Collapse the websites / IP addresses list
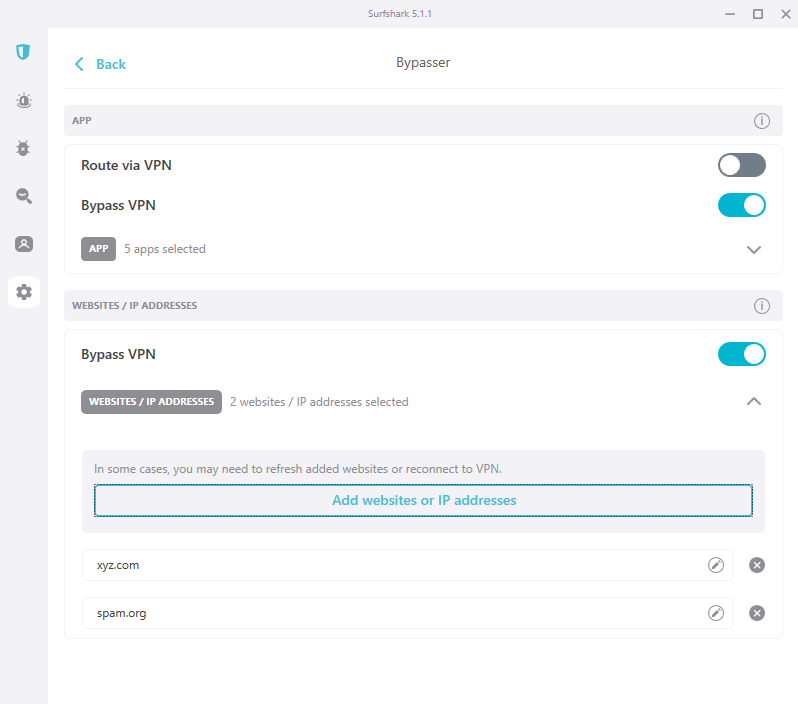Image resolution: width=798 pixels, height=704 pixels. [754, 402]
